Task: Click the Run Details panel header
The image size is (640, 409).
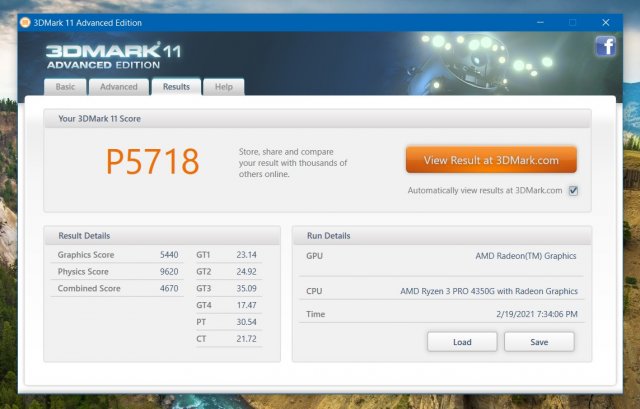Action: coord(441,235)
